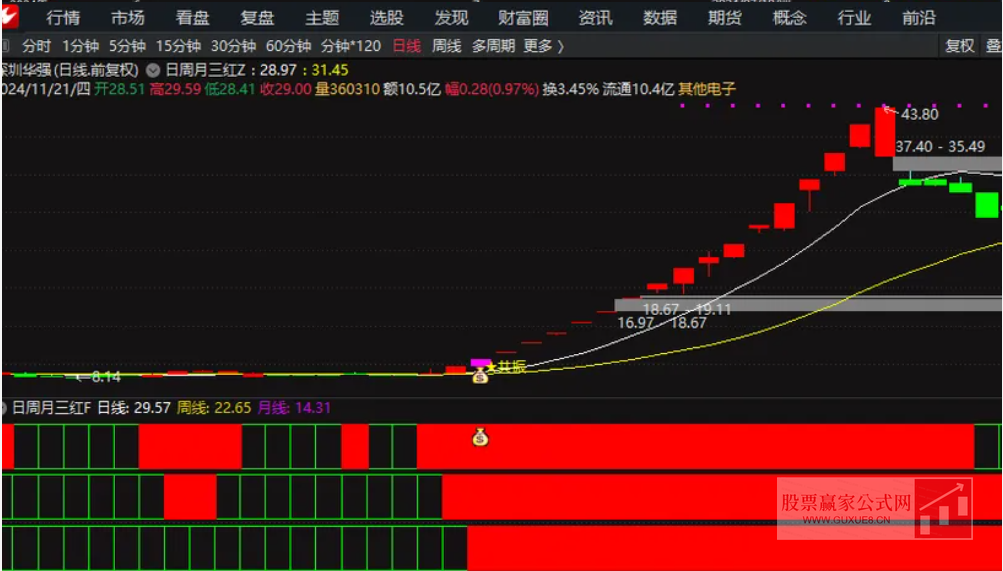Image resolution: width=1003 pixels, height=571 pixels.
Task: Switch to the 30分钟 period
Action: pos(233,46)
